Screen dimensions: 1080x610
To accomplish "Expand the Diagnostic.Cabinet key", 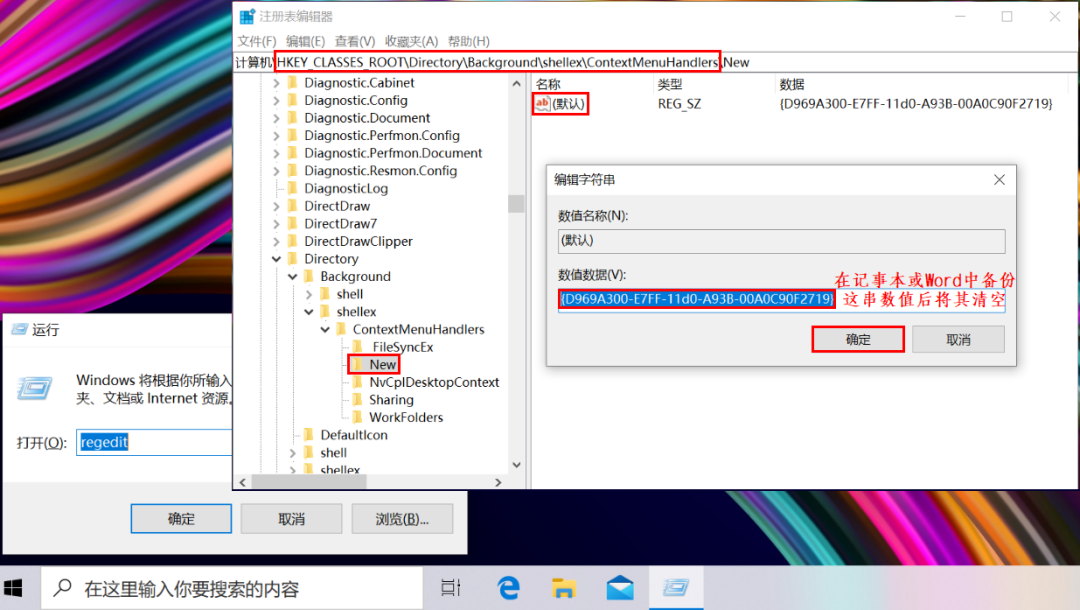I will click(x=277, y=83).
